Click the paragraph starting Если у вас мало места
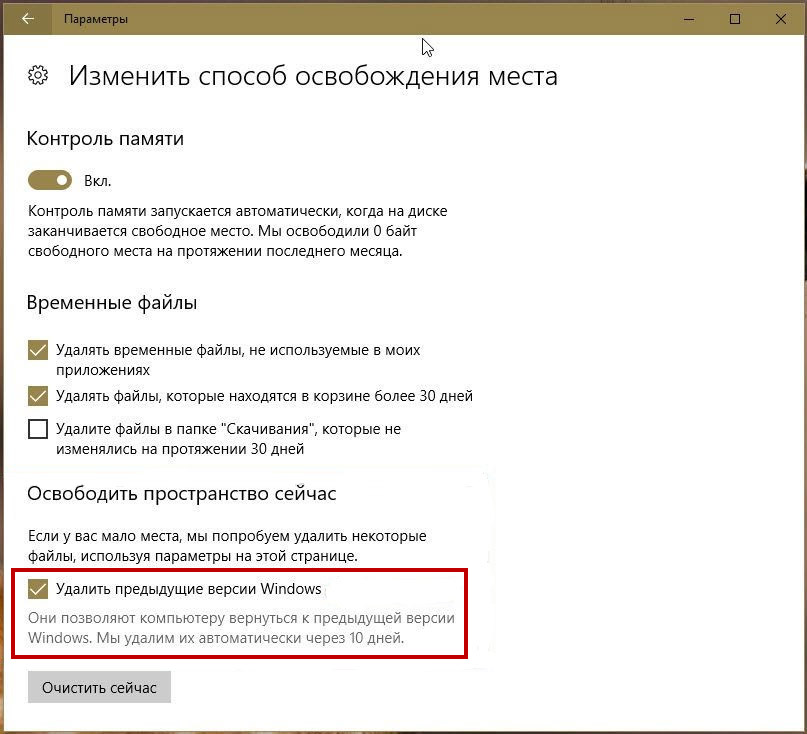The width and height of the screenshot is (807, 734). pos(227,546)
